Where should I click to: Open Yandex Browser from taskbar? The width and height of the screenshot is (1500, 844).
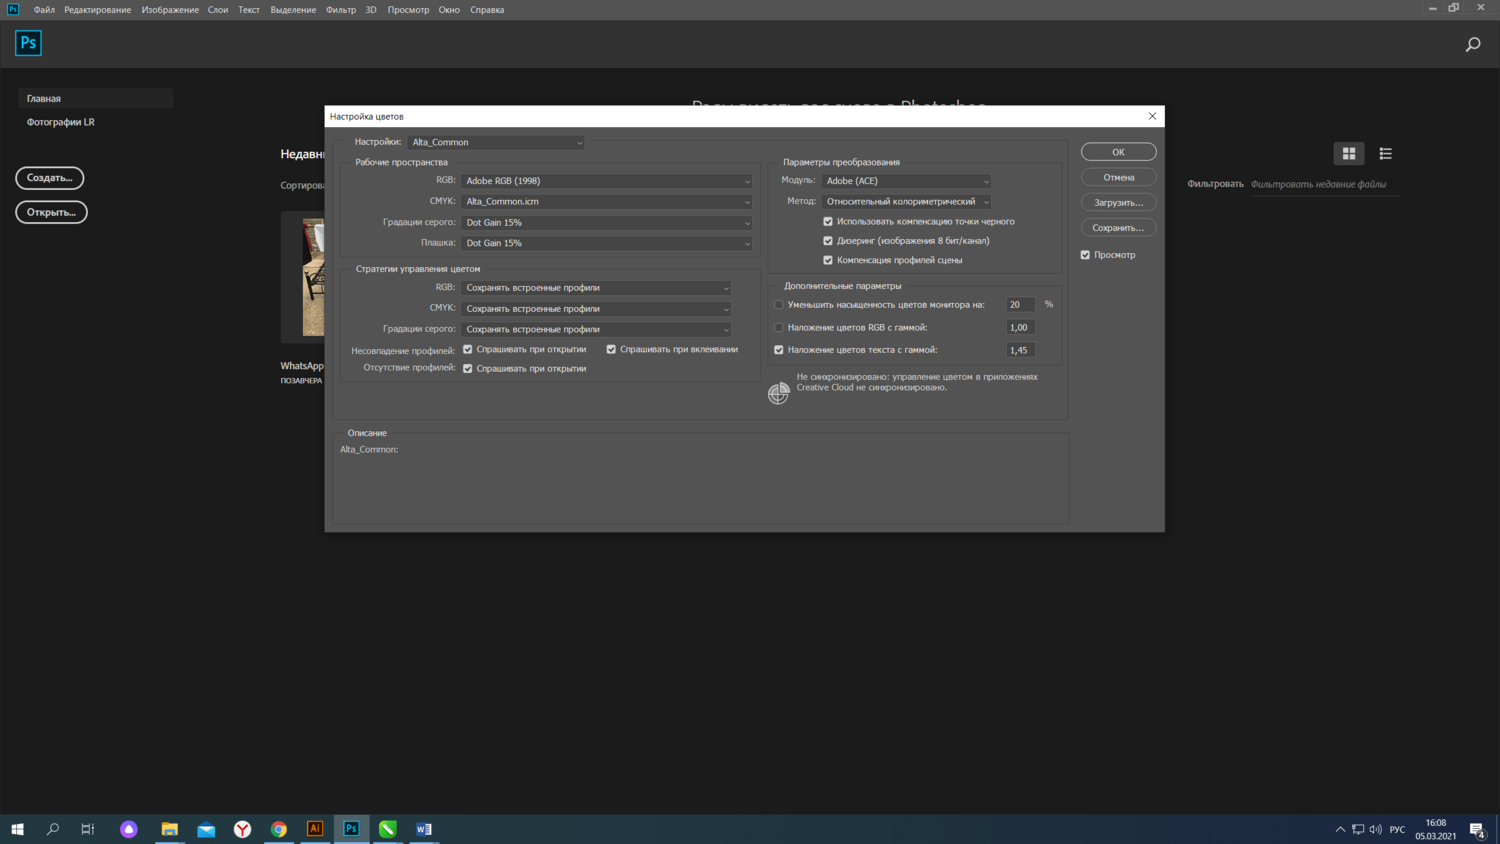click(x=243, y=829)
